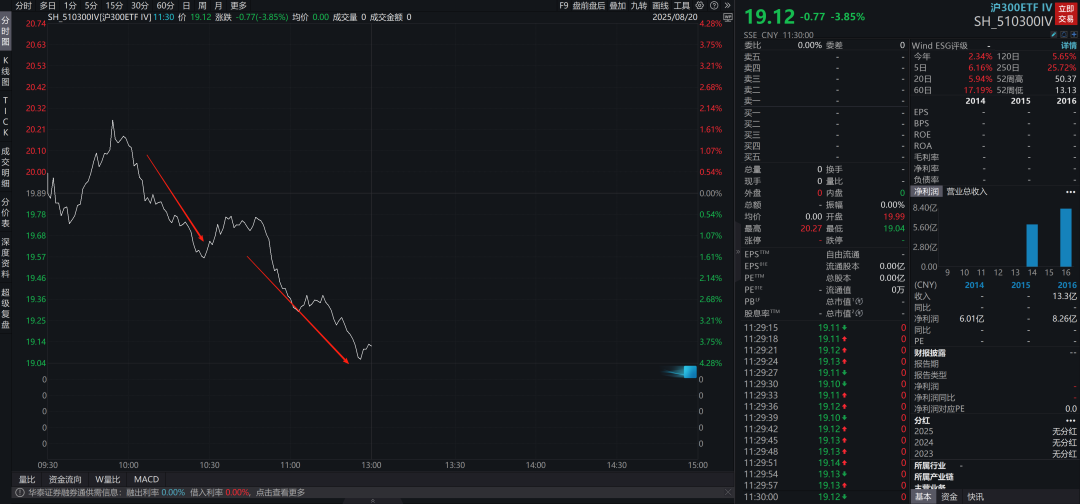The width and height of the screenshot is (1080, 504).
Task: Click the screen monitor icon below date
Action: pyautogui.click(x=727, y=17)
